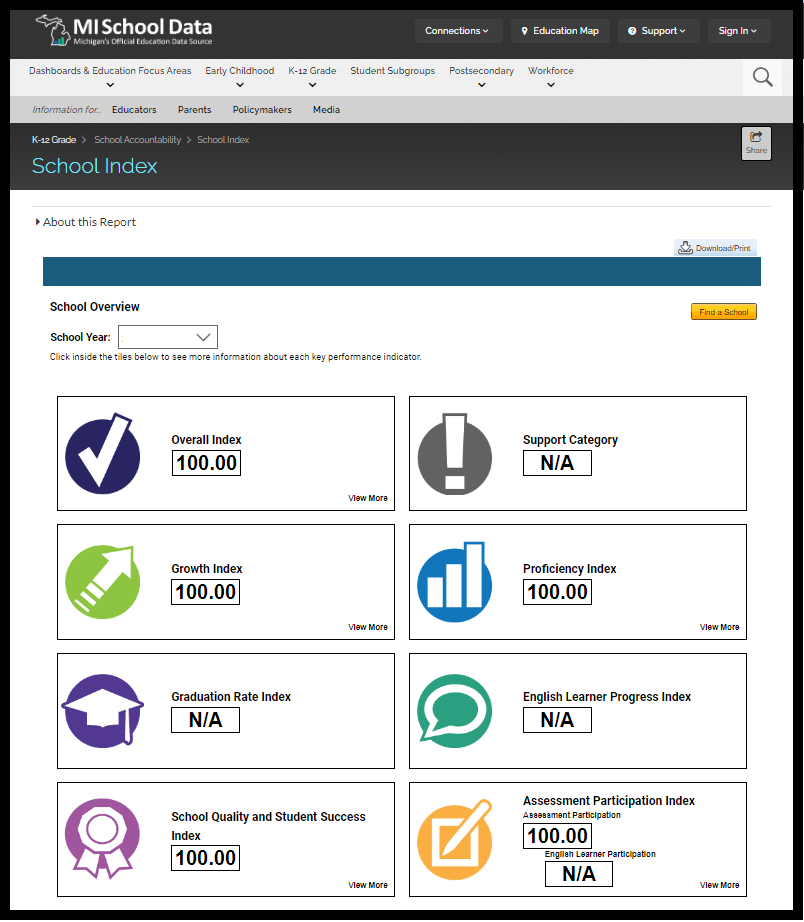Open the Workforce menu

tap(551, 77)
